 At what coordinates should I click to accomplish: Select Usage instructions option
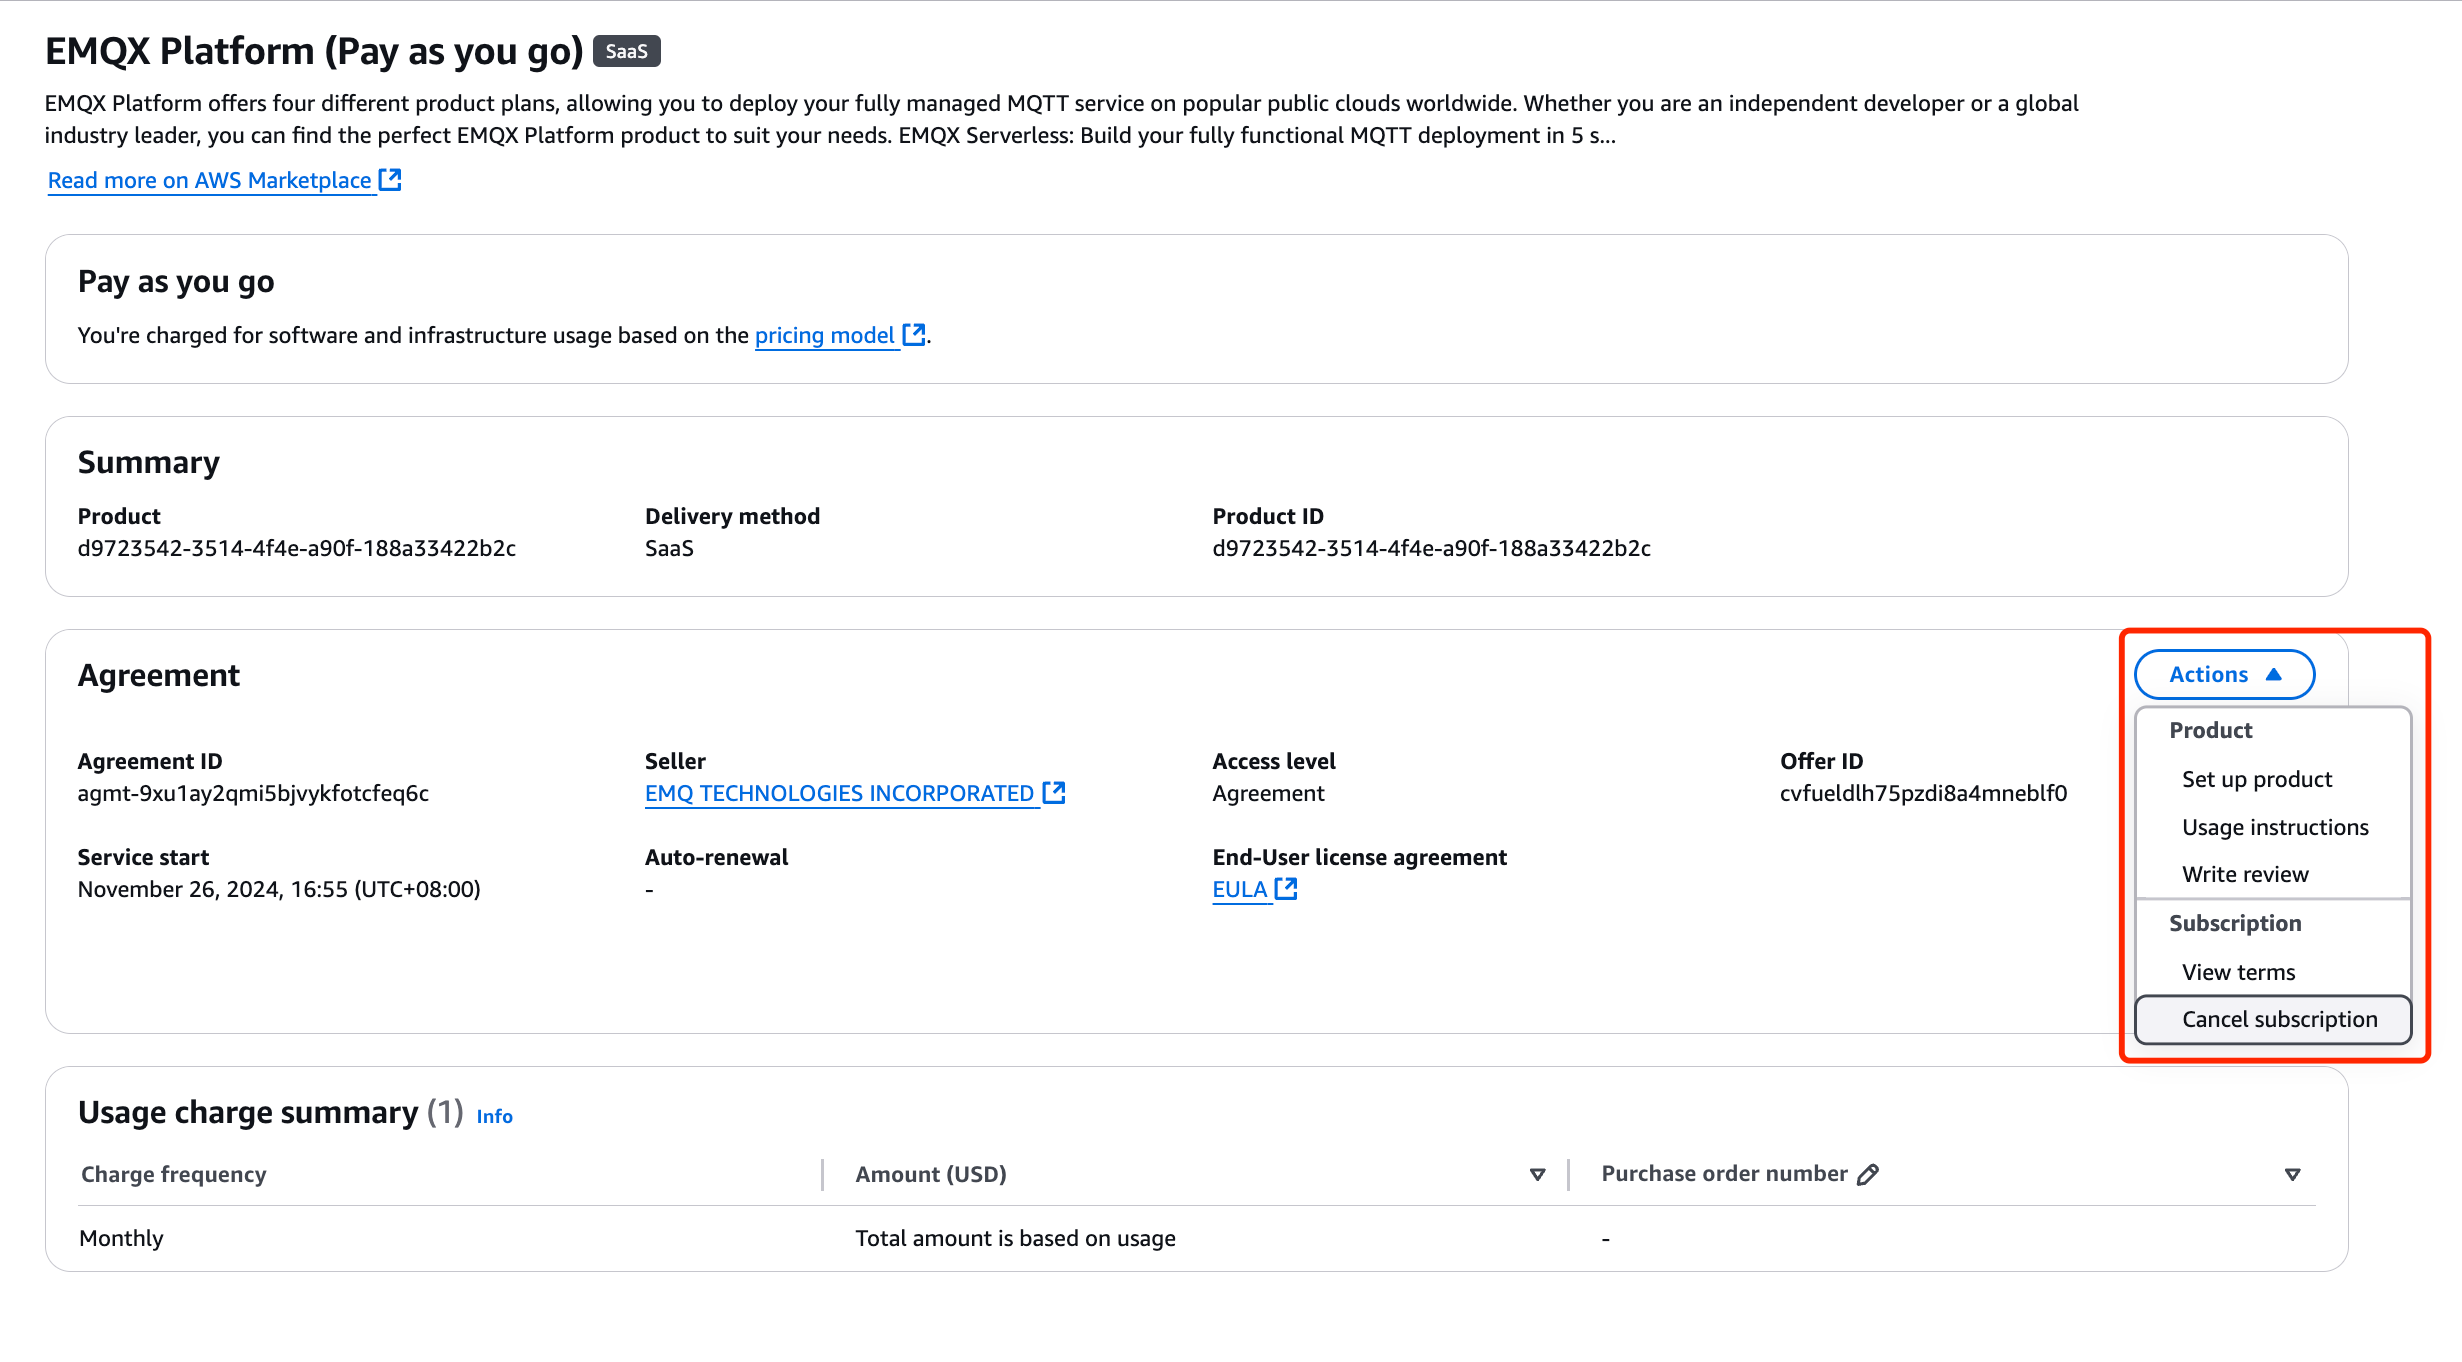pyautogui.click(x=2272, y=825)
